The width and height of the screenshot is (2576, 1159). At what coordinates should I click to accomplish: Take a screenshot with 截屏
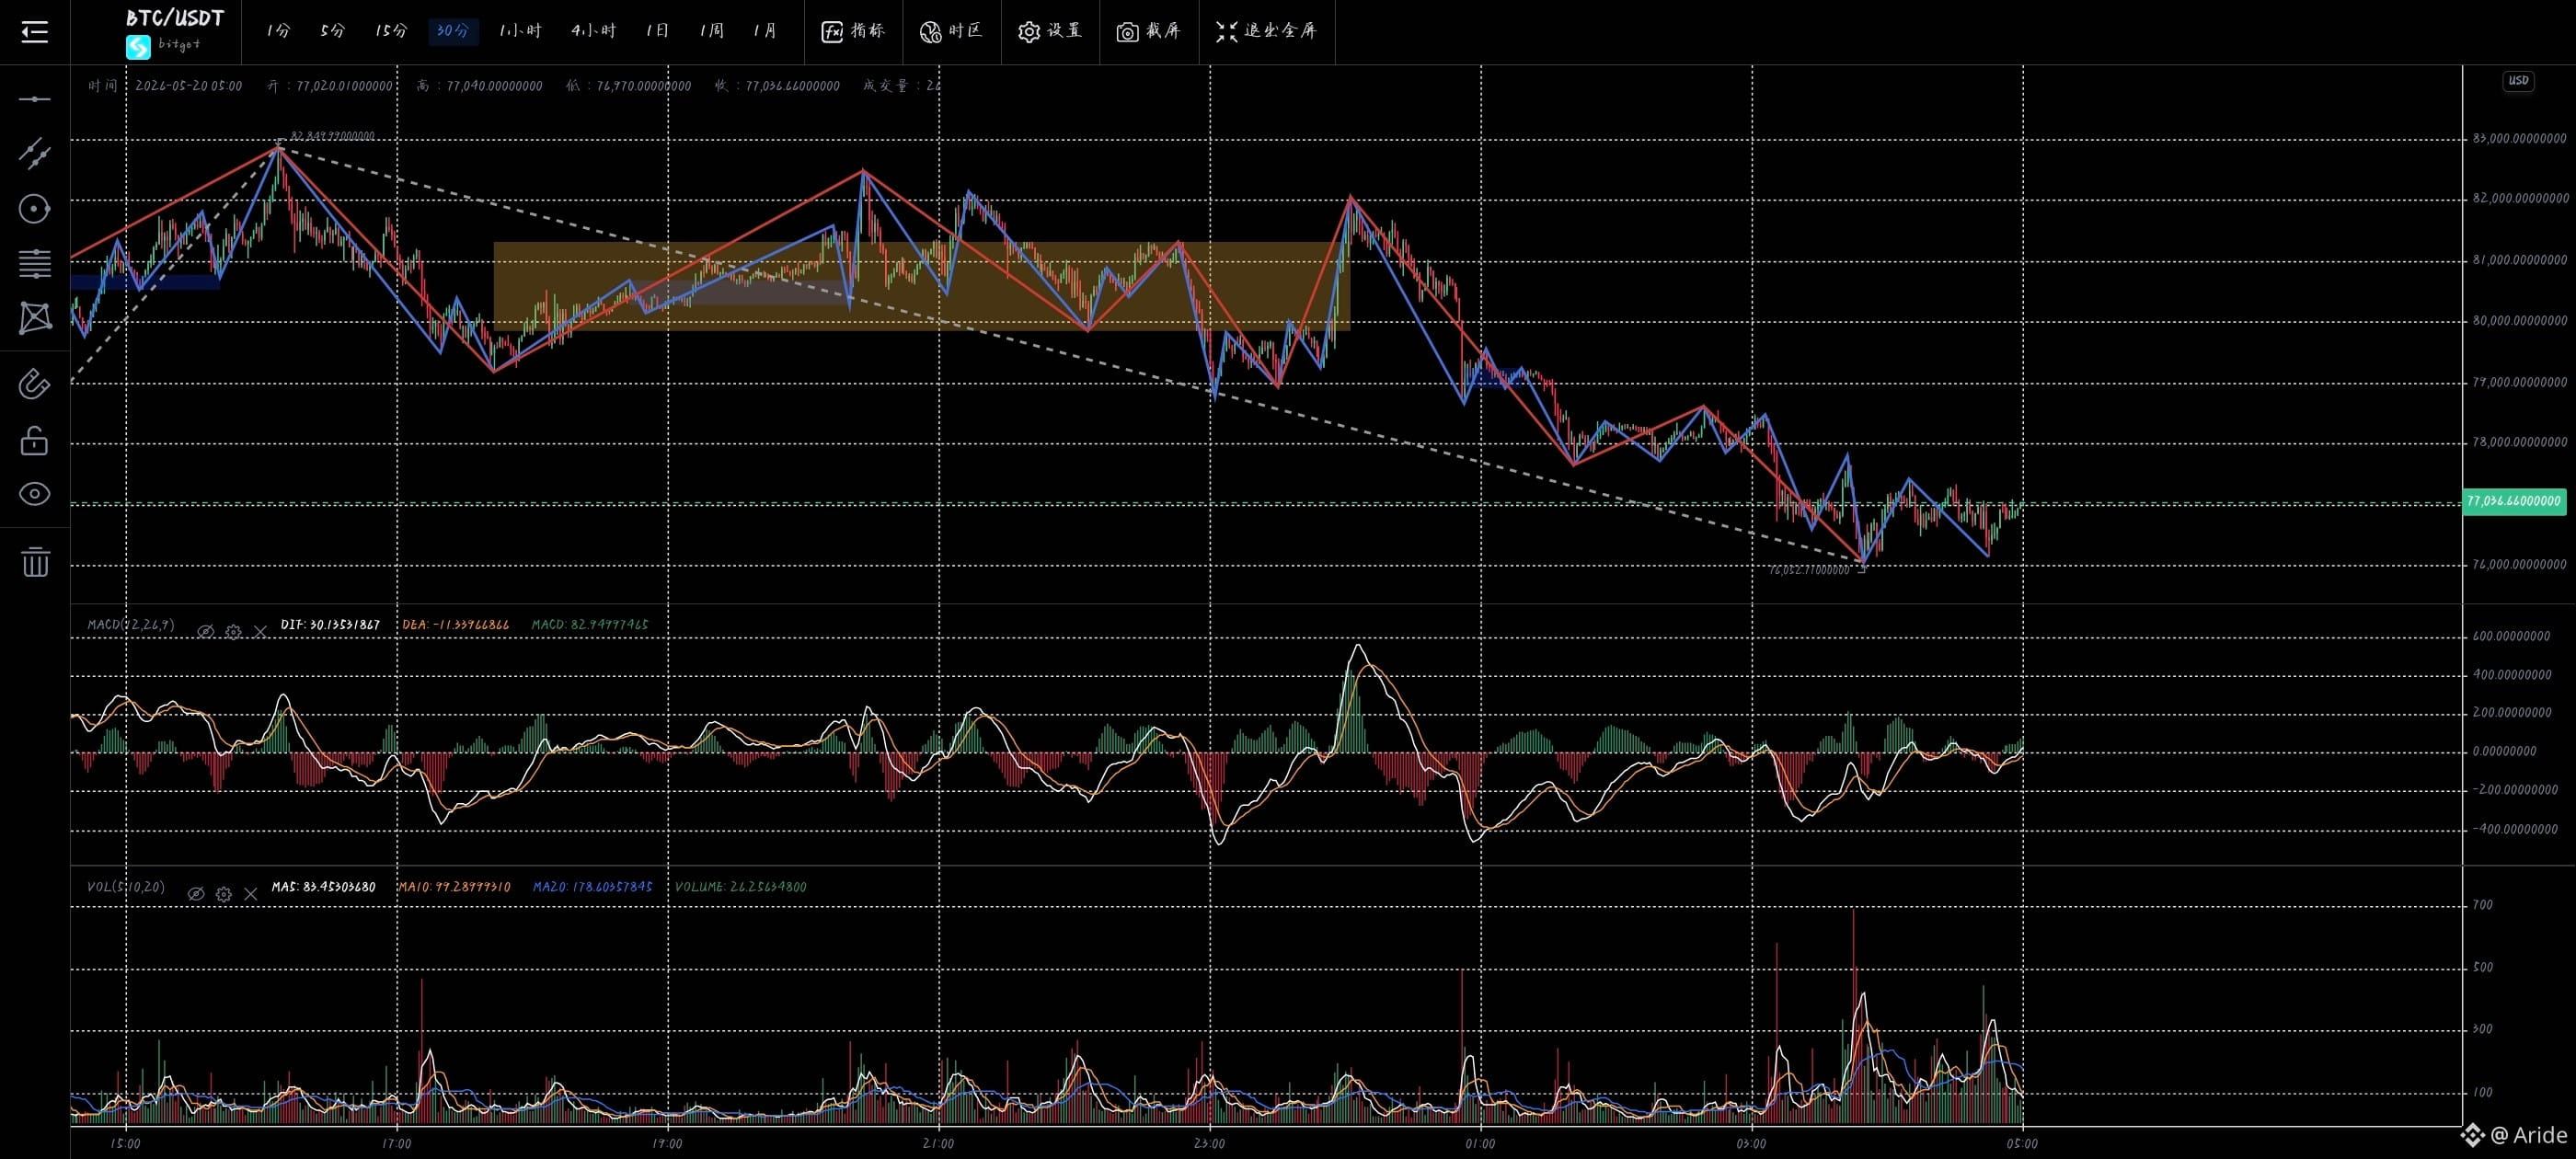[1148, 32]
